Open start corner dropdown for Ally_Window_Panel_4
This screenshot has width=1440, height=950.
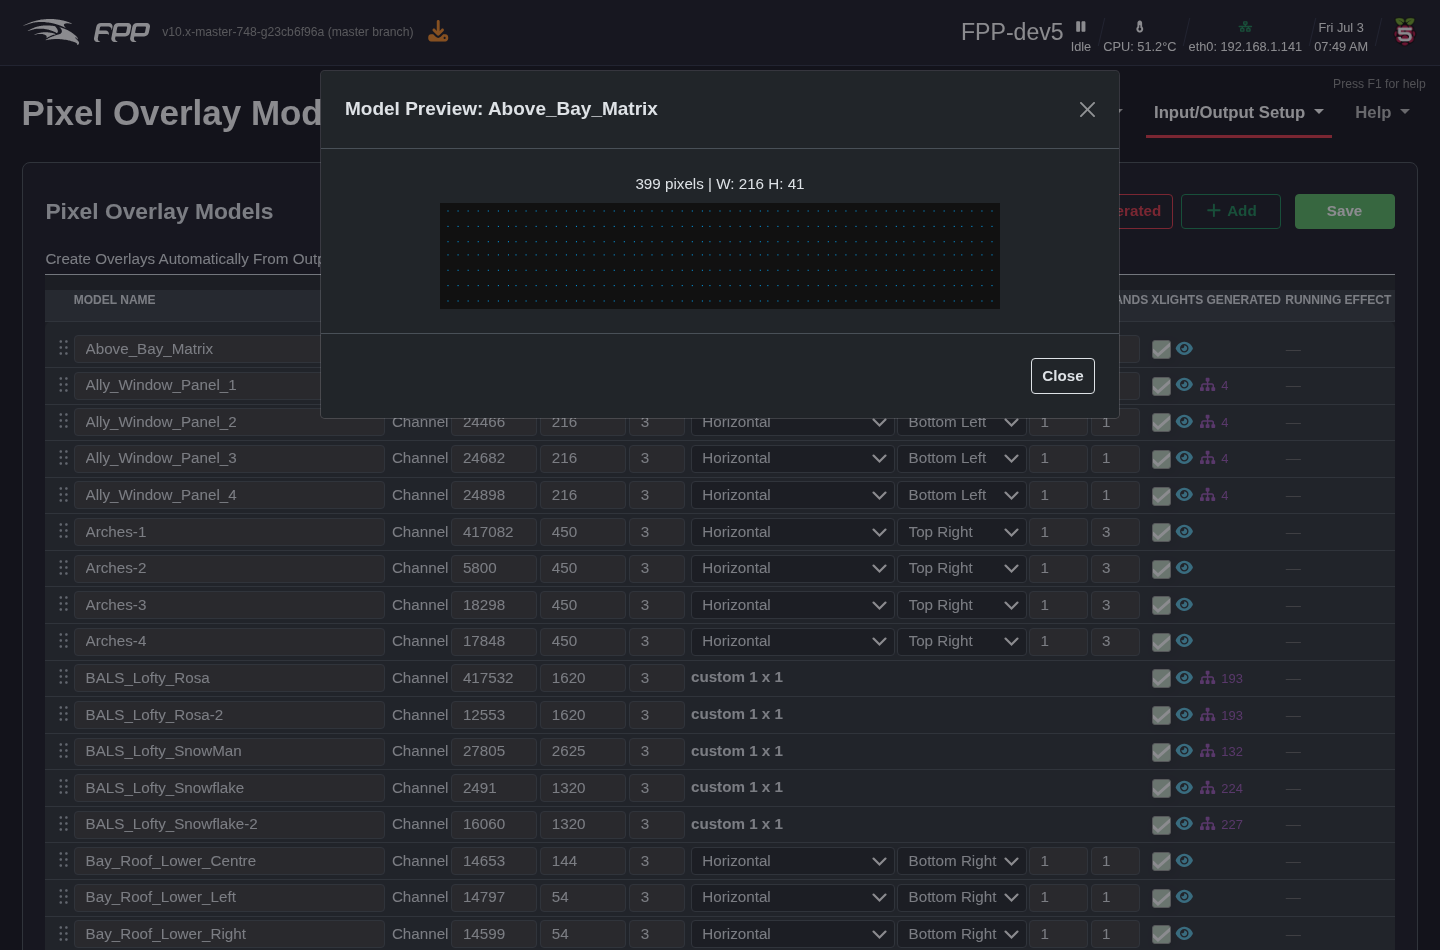tap(962, 495)
